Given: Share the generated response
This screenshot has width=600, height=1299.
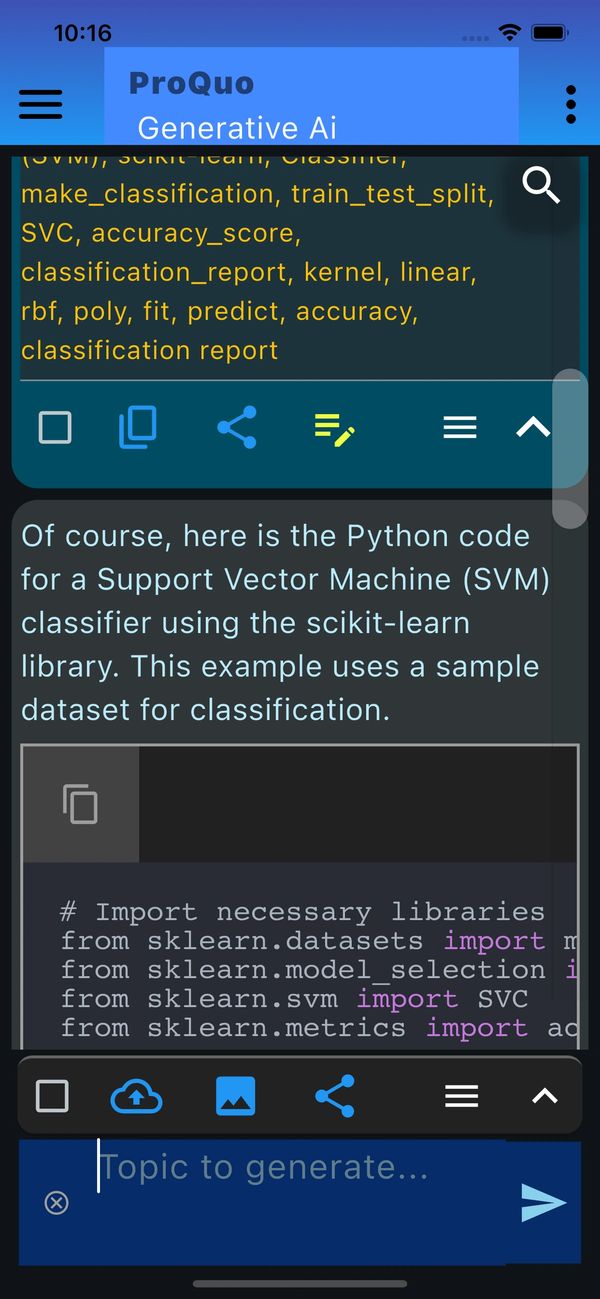Looking at the screenshot, I should point(237,427).
